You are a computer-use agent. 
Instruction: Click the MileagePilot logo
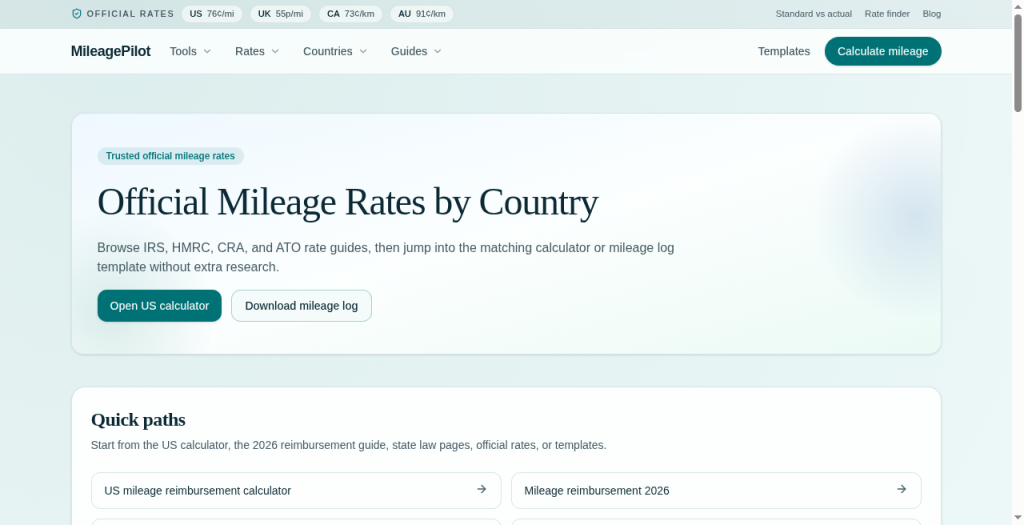pos(110,52)
